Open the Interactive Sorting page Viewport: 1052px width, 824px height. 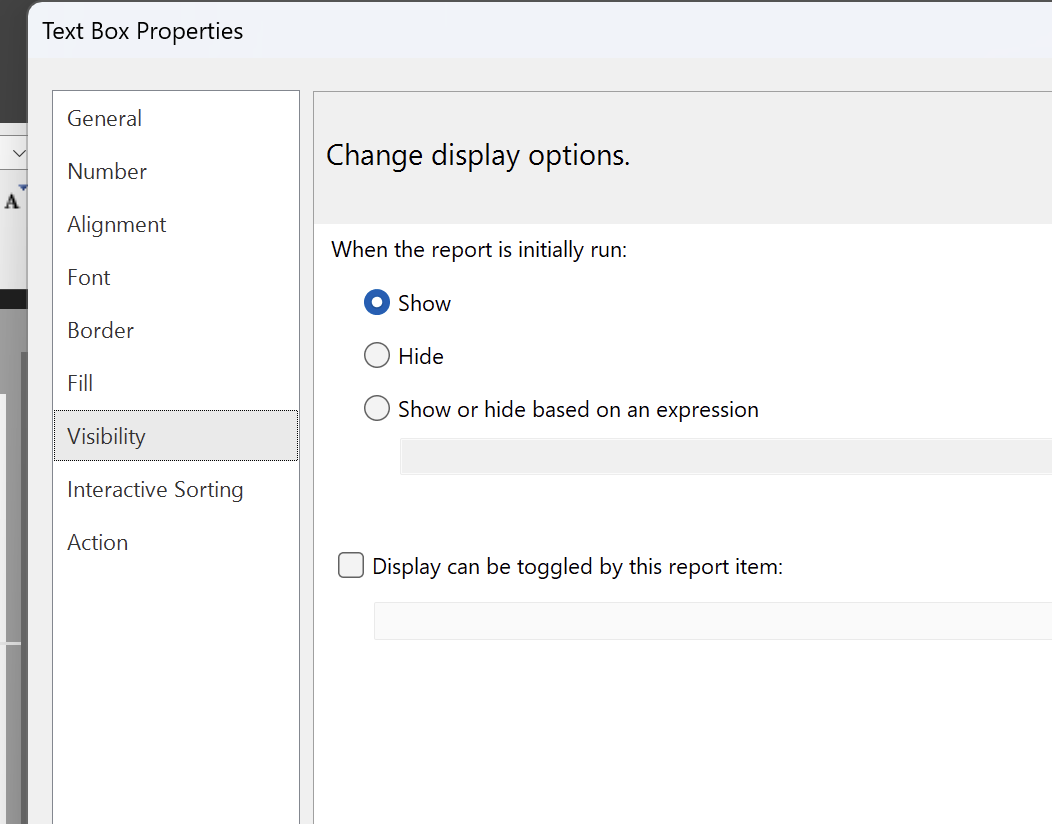[155, 489]
